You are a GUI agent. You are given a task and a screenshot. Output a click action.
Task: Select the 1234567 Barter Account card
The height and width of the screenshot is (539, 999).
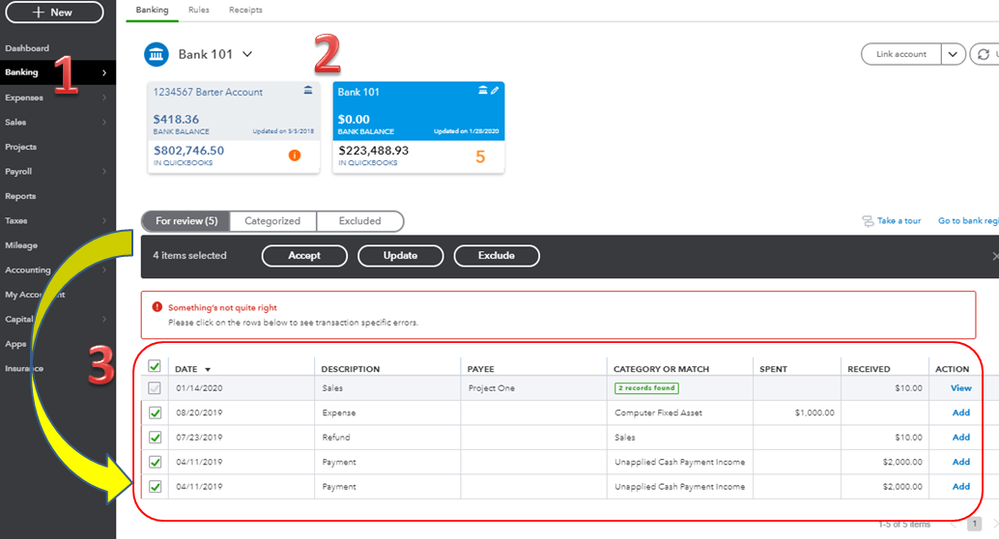tap(234, 127)
